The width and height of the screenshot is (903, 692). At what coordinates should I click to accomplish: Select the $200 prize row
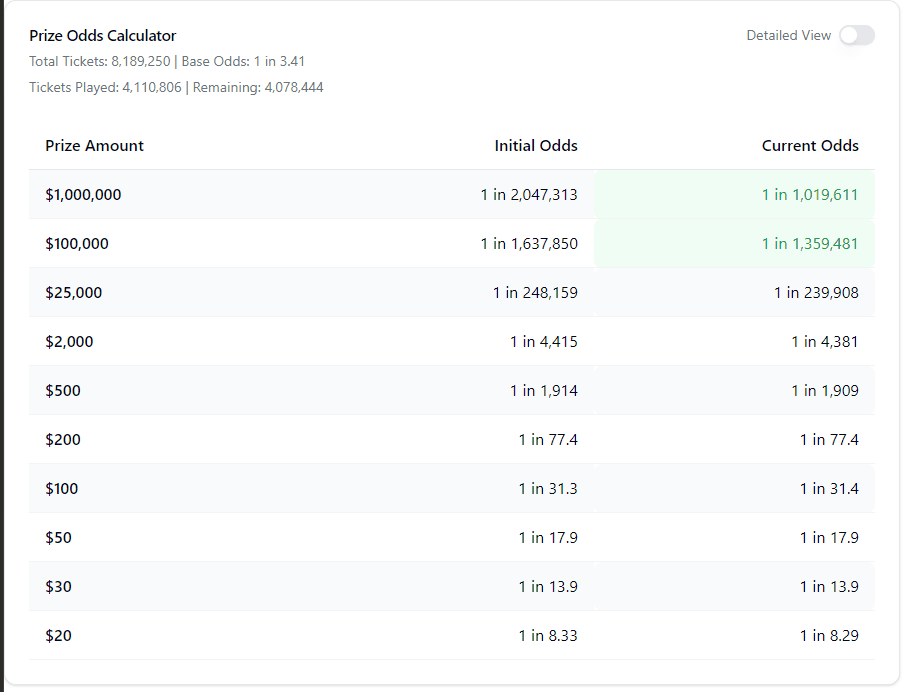tap(63, 439)
